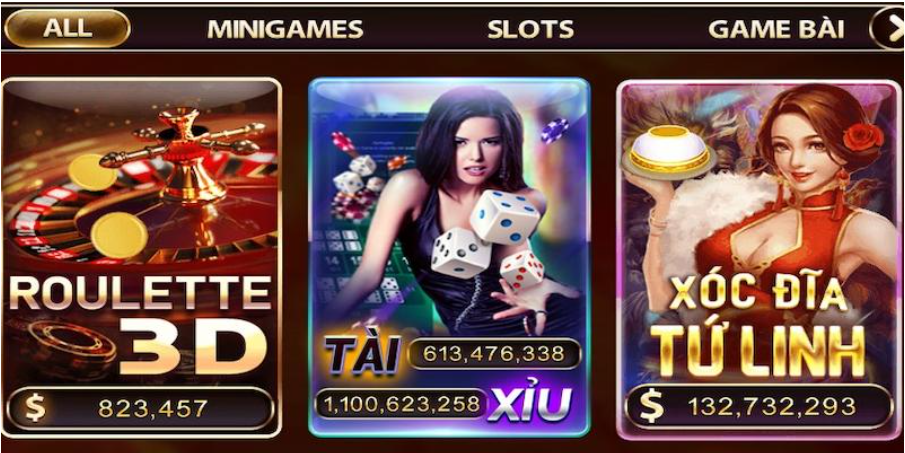Select the TÀI label

click(x=363, y=354)
